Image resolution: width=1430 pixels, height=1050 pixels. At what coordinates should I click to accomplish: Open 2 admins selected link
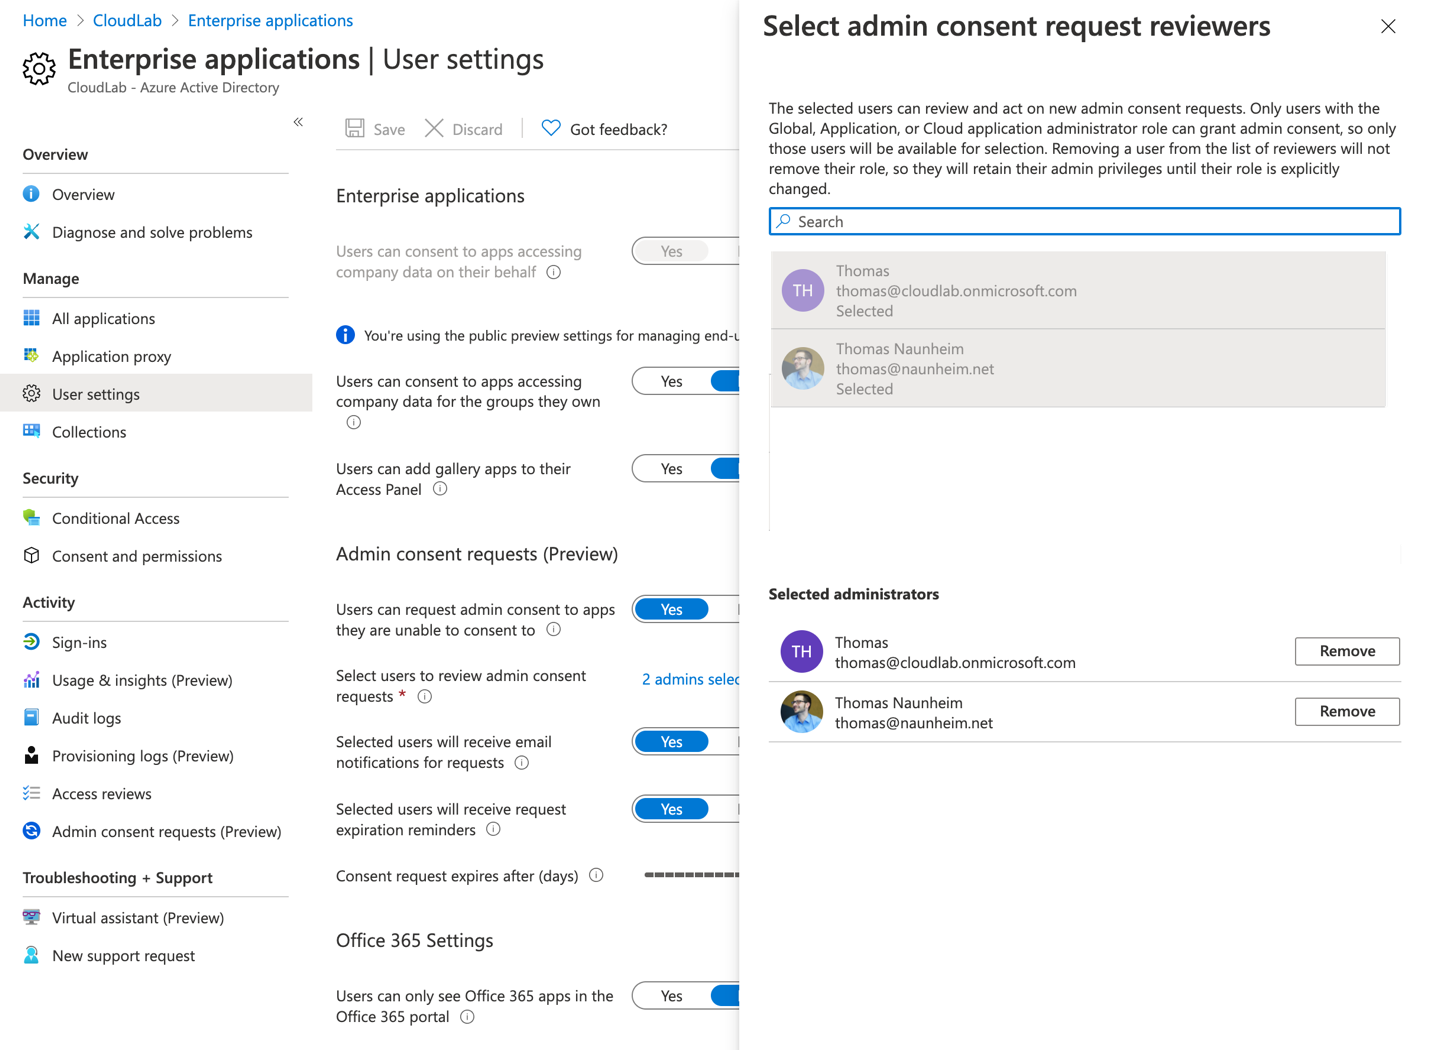point(690,679)
